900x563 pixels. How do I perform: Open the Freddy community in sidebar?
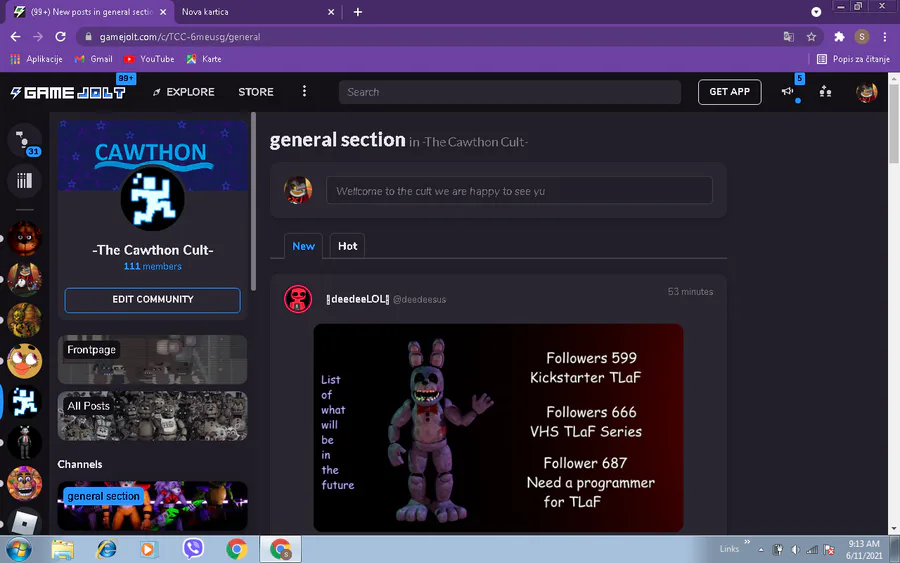tap(24, 238)
